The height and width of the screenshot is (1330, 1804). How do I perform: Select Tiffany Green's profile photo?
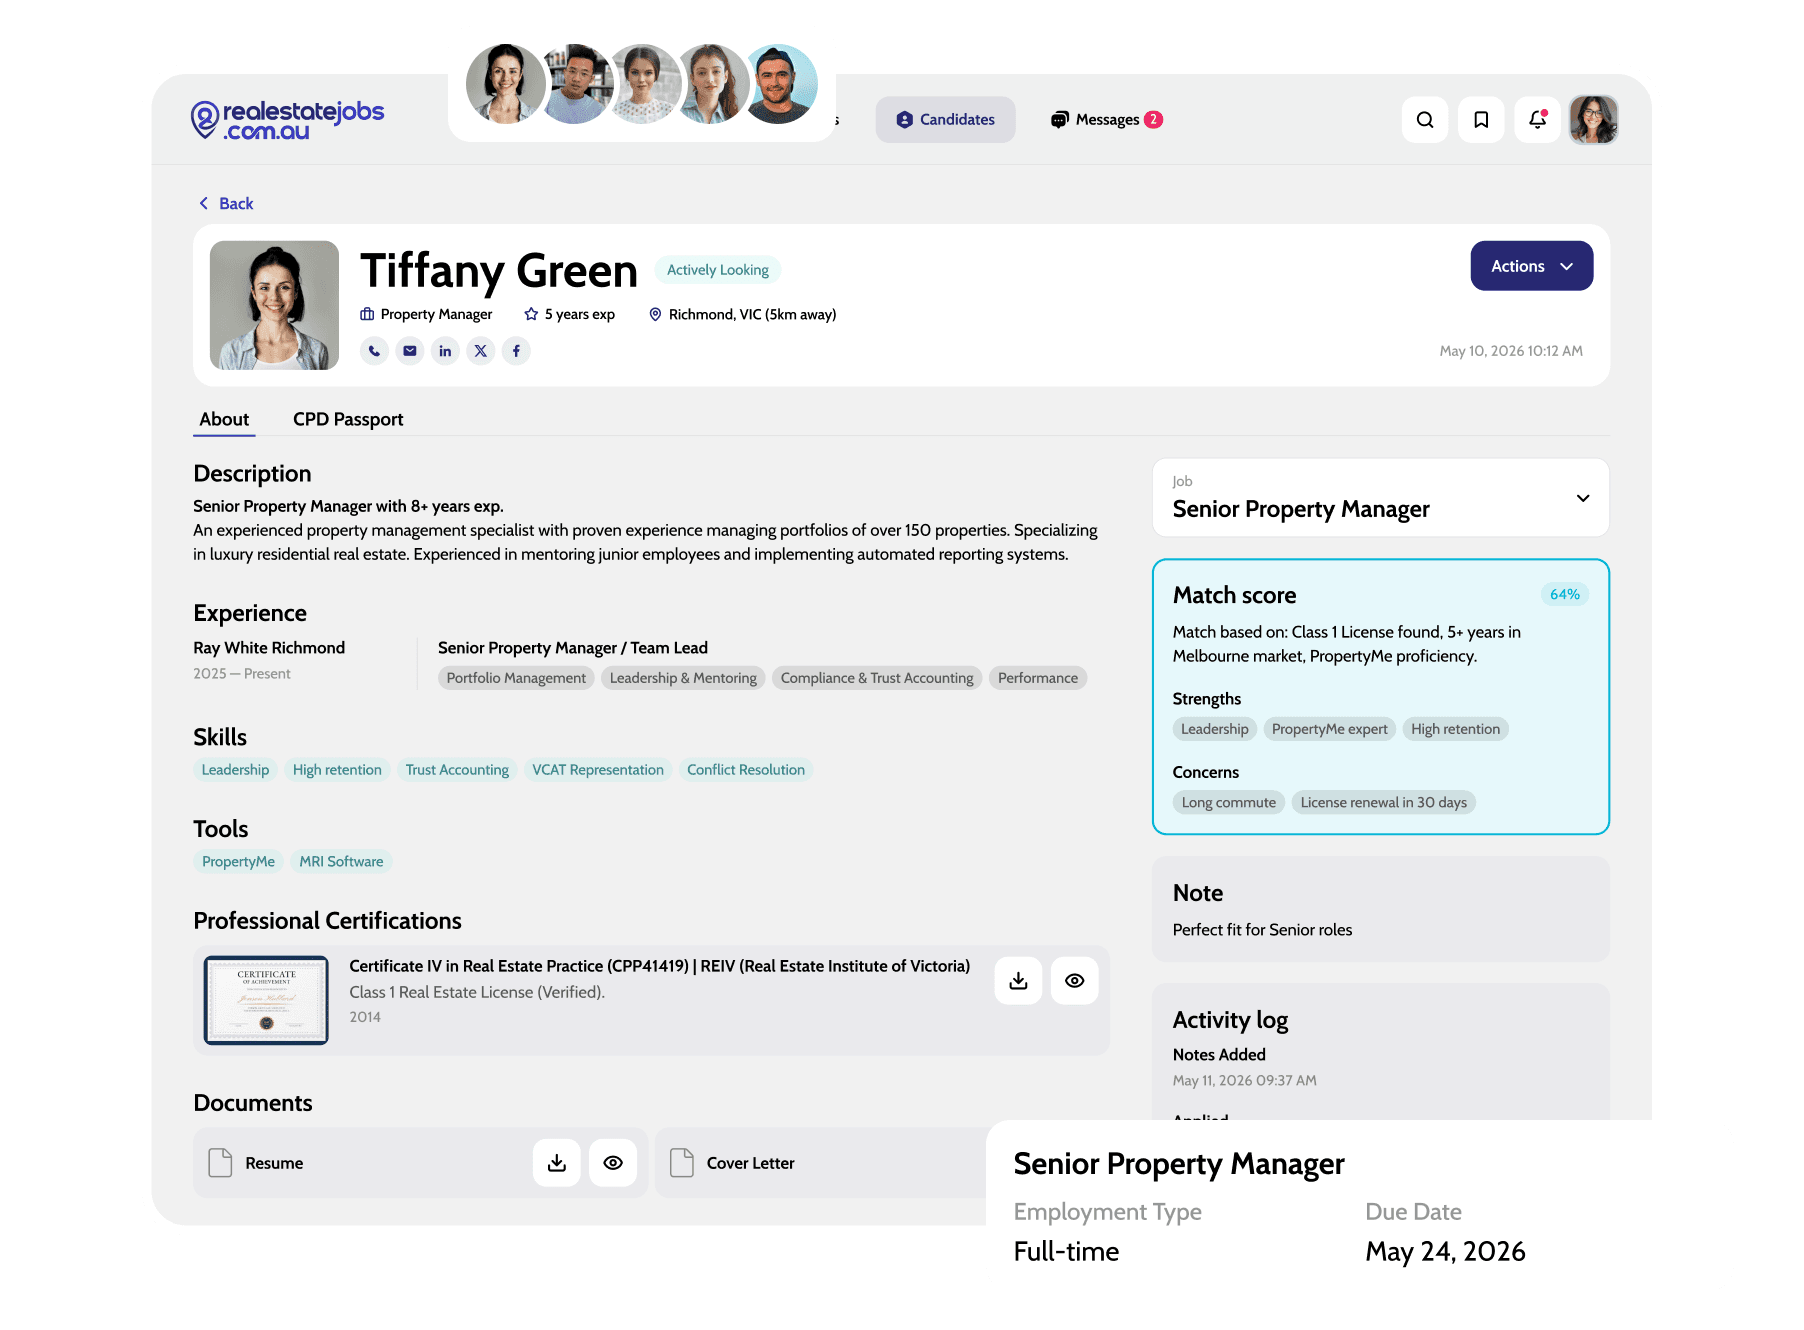point(274,305)
